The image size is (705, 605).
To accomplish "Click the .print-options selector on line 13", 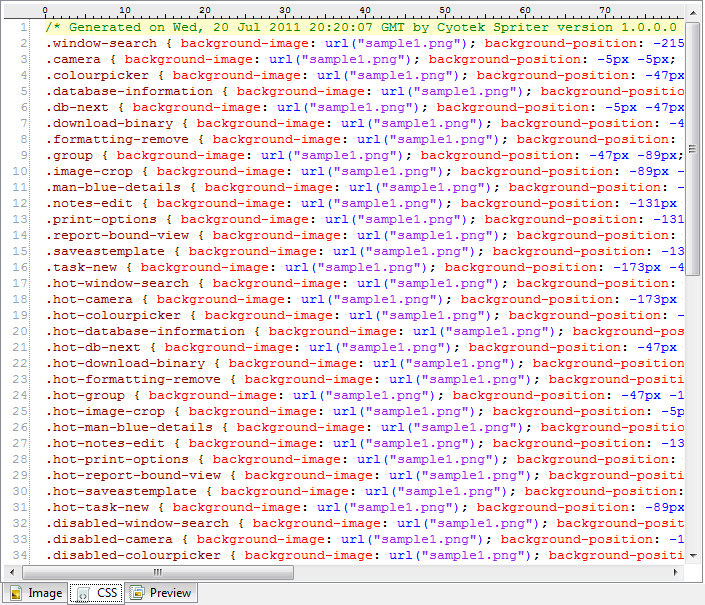I will (x=101, y=219).
